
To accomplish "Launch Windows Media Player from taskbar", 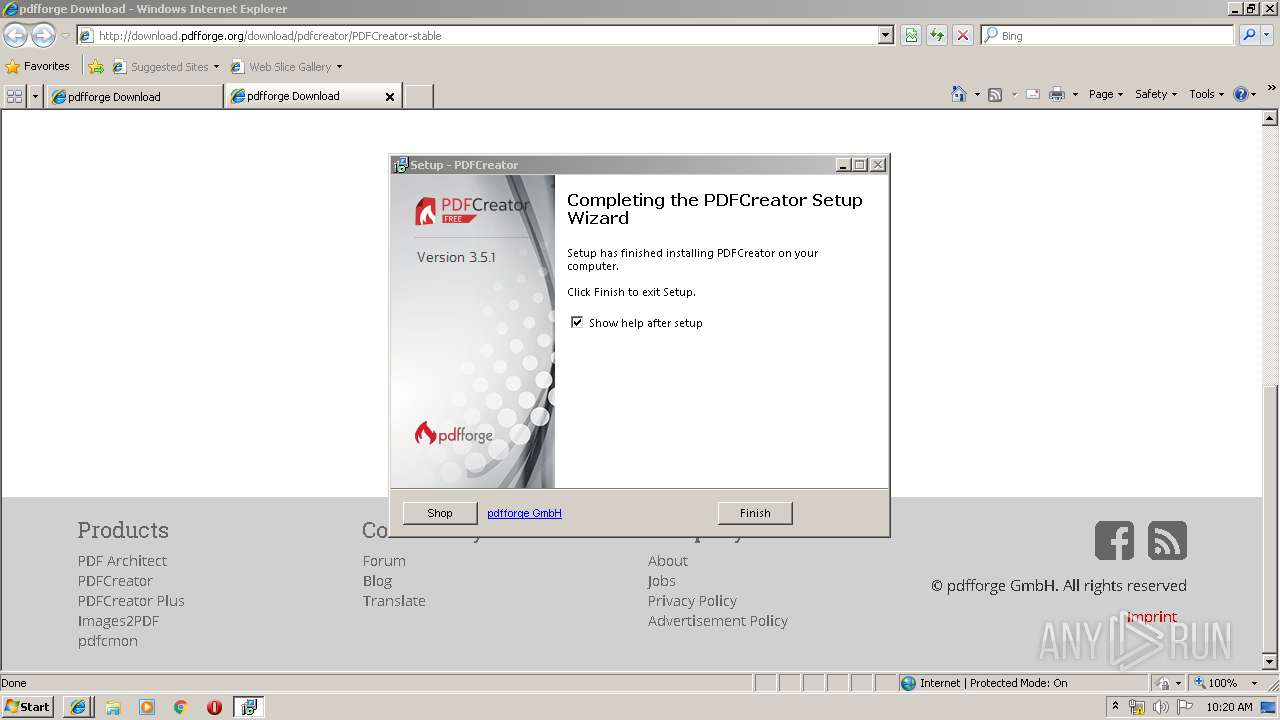I will click(x=146, y=707).
